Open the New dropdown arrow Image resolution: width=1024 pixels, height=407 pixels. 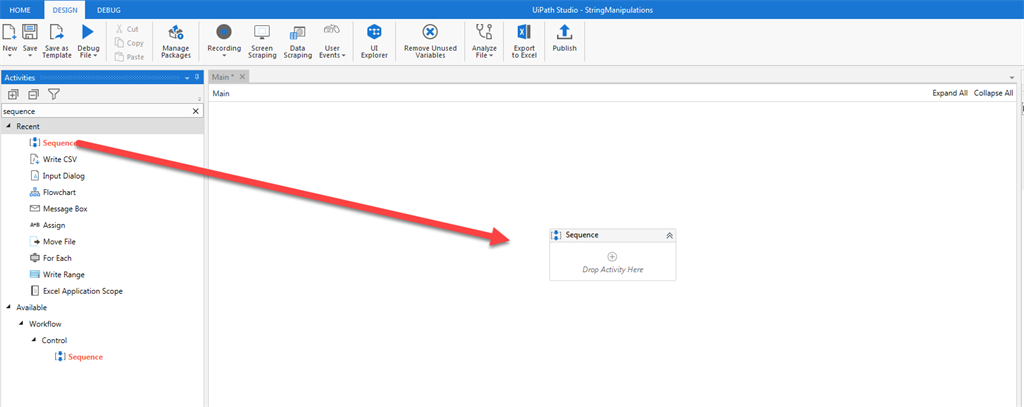click(9, 56)
